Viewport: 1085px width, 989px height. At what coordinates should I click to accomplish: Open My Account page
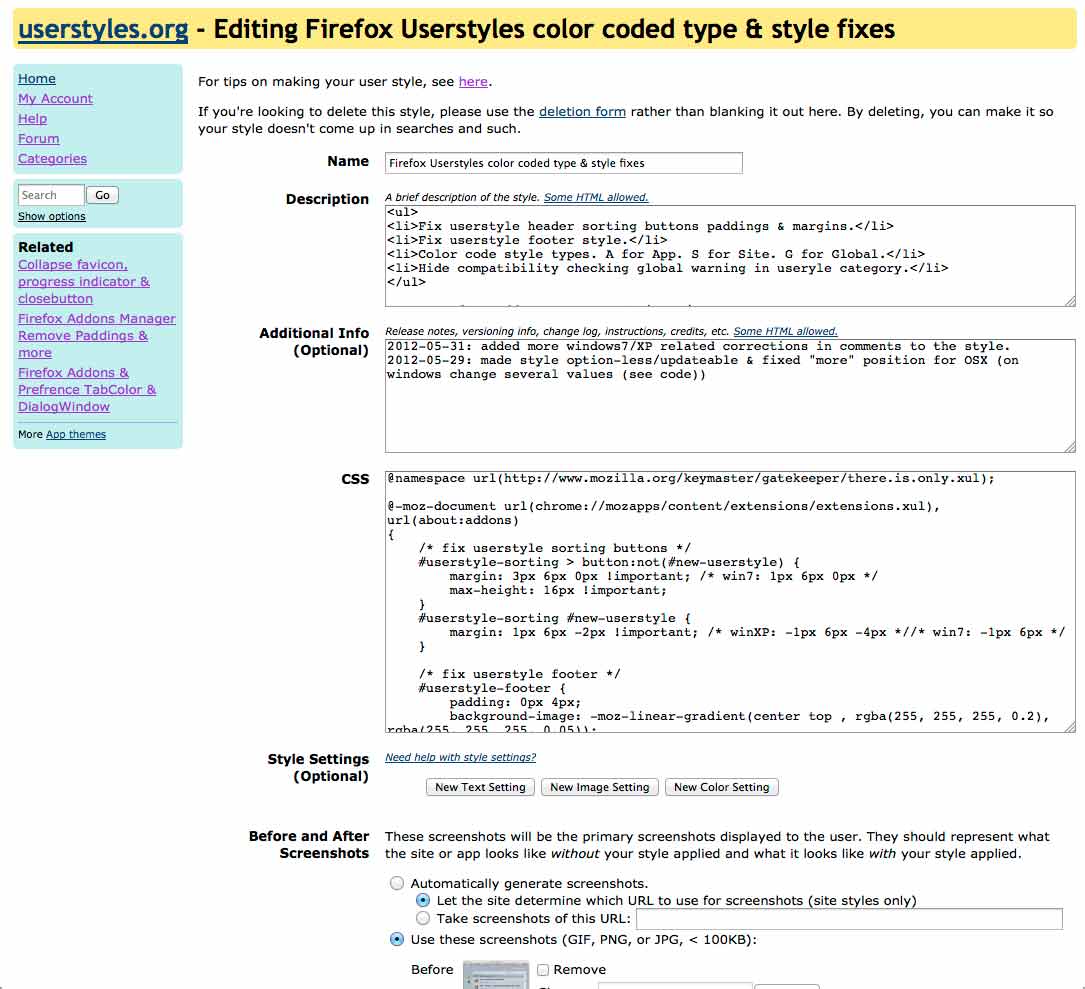click(55, 99)
